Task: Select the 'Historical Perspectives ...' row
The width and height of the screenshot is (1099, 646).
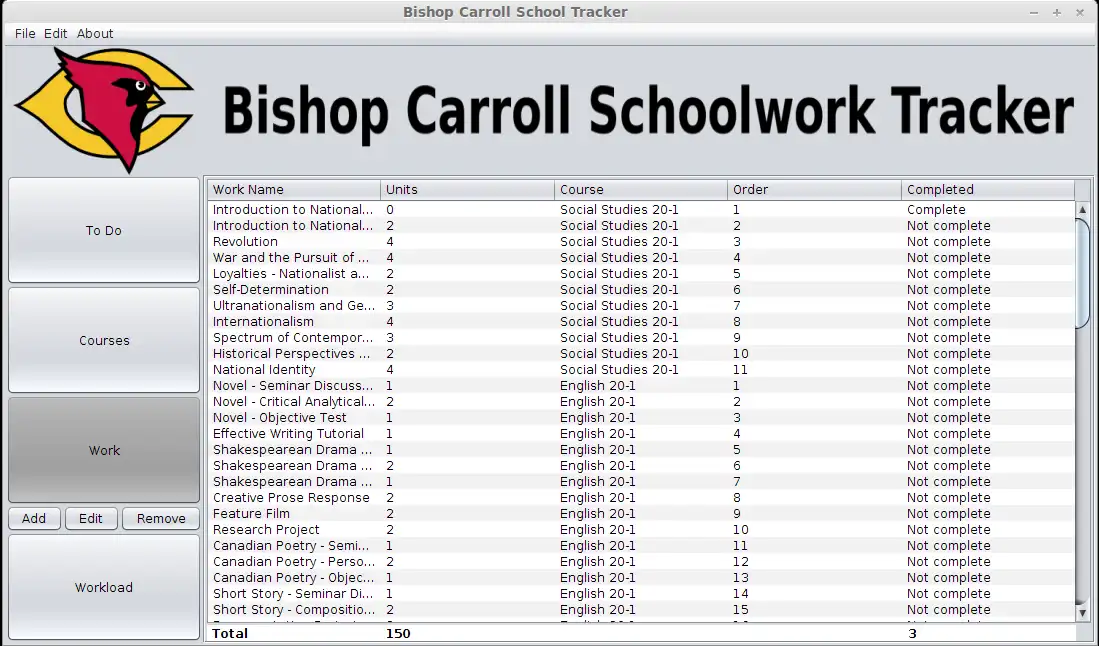Action: tap(641, 354)
